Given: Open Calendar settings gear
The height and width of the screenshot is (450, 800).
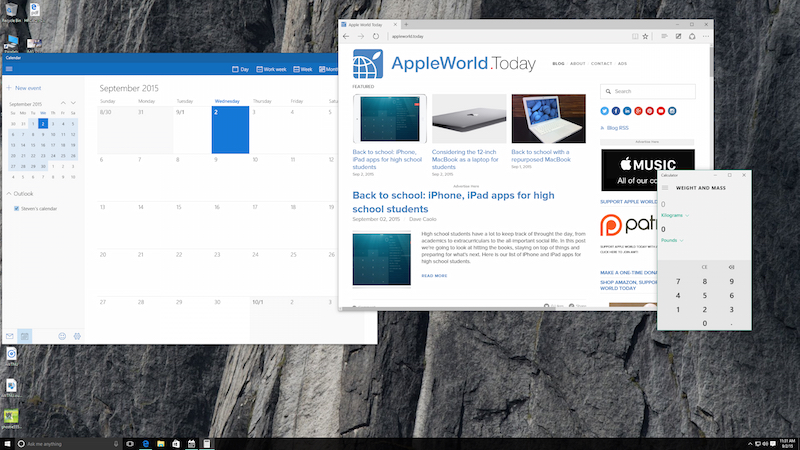Looking at the screenshot, I should coord(77,336).
